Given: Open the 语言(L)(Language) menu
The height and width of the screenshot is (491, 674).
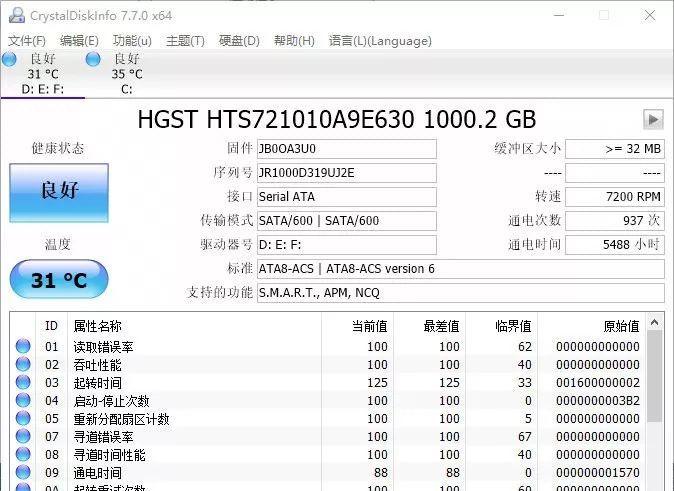Looking at the screenshot, I should pos(380,41).
